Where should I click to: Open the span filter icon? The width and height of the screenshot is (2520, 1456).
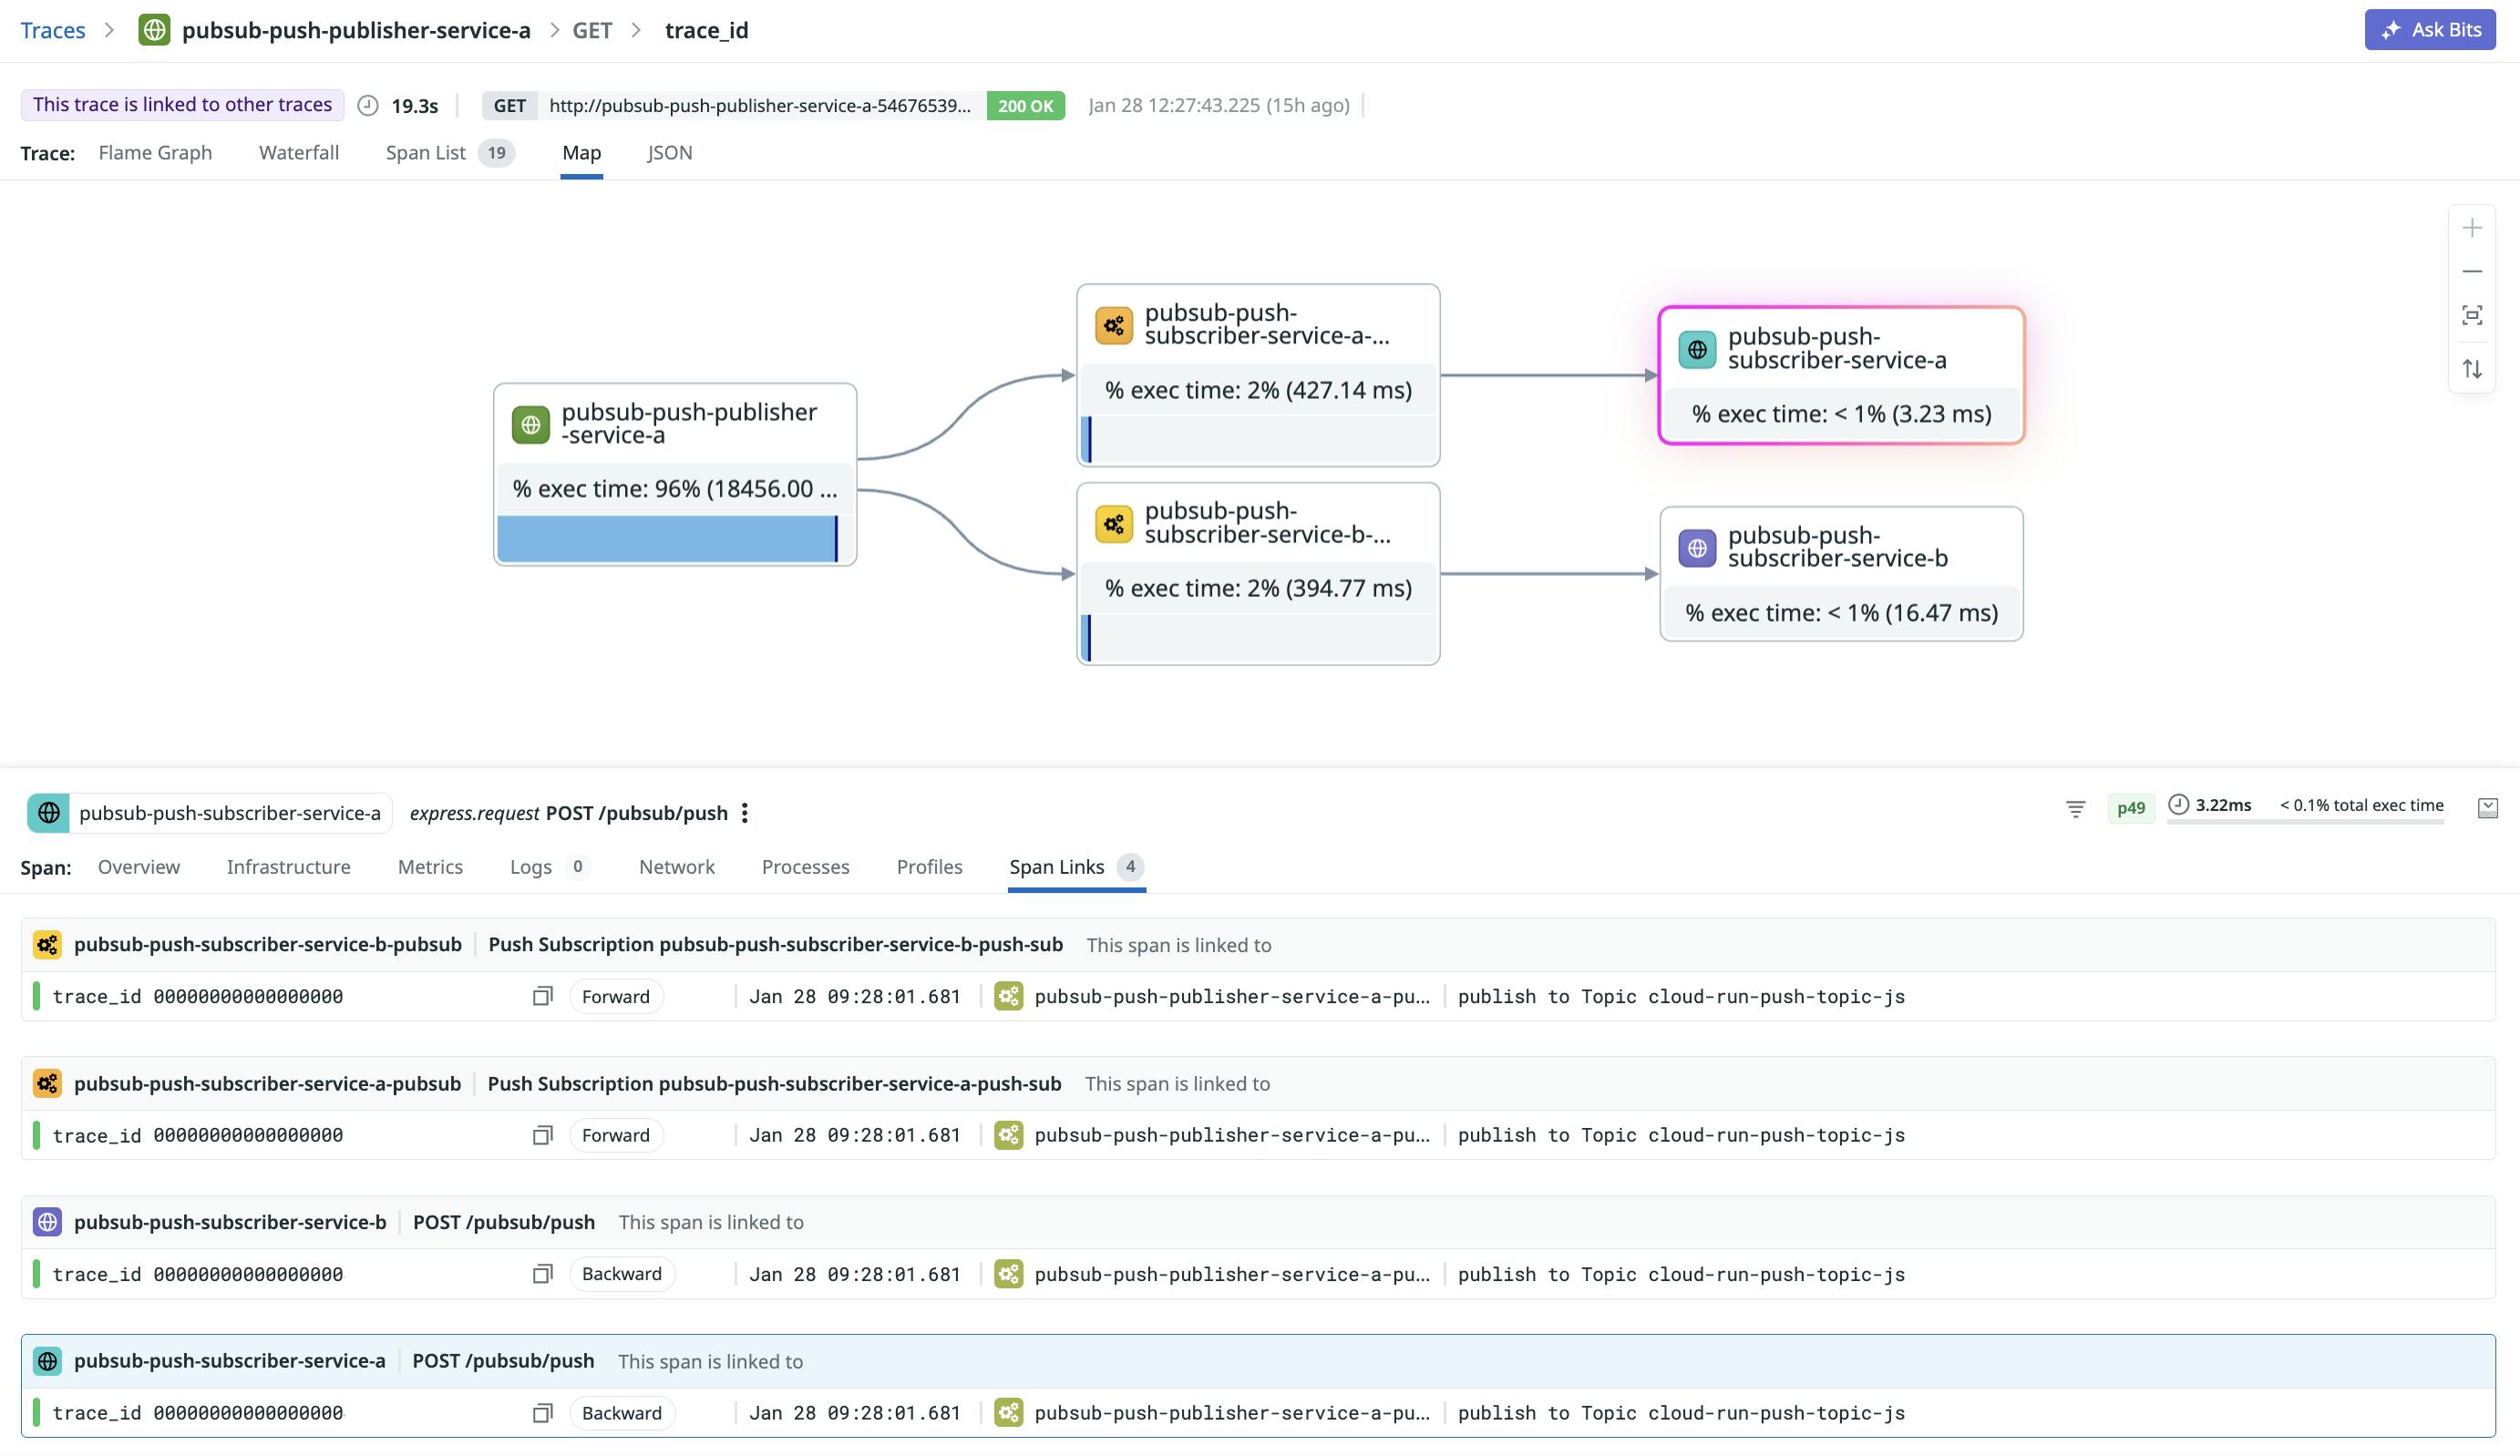[2077, 808]
